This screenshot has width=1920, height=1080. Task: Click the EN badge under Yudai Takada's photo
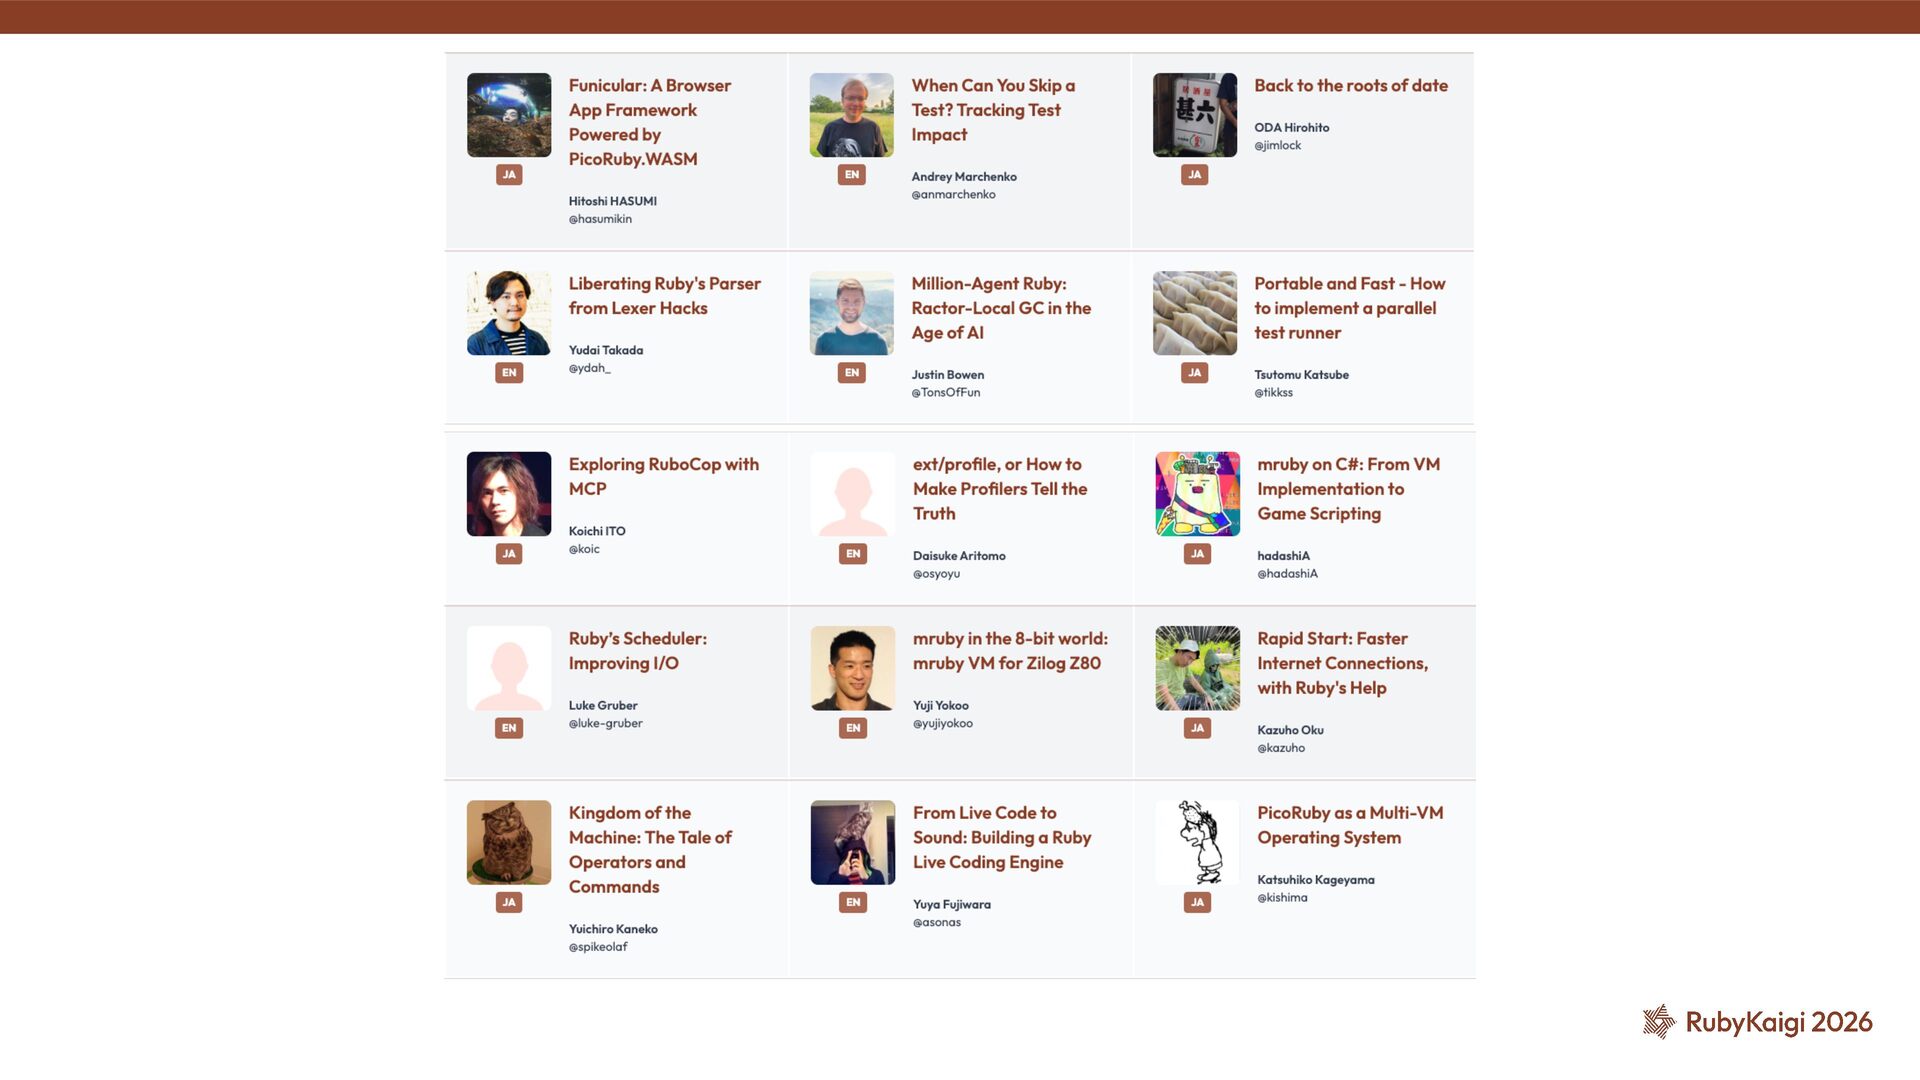[x=509, y=373]
